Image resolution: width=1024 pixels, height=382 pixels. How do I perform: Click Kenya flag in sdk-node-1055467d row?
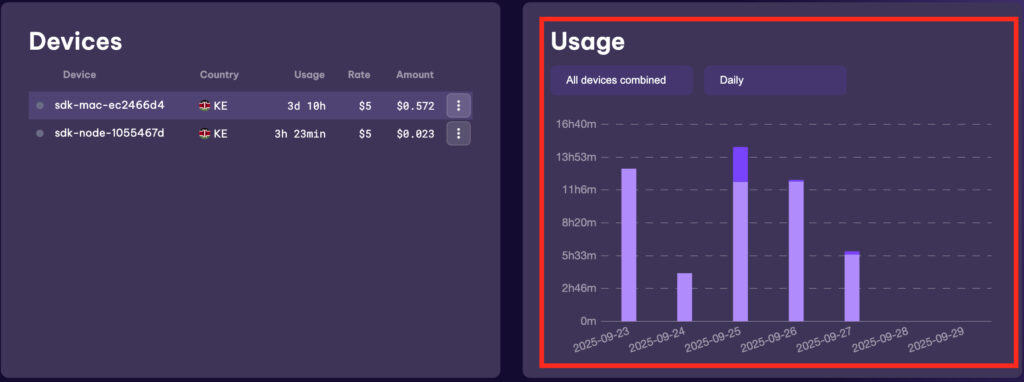(205, 133)
